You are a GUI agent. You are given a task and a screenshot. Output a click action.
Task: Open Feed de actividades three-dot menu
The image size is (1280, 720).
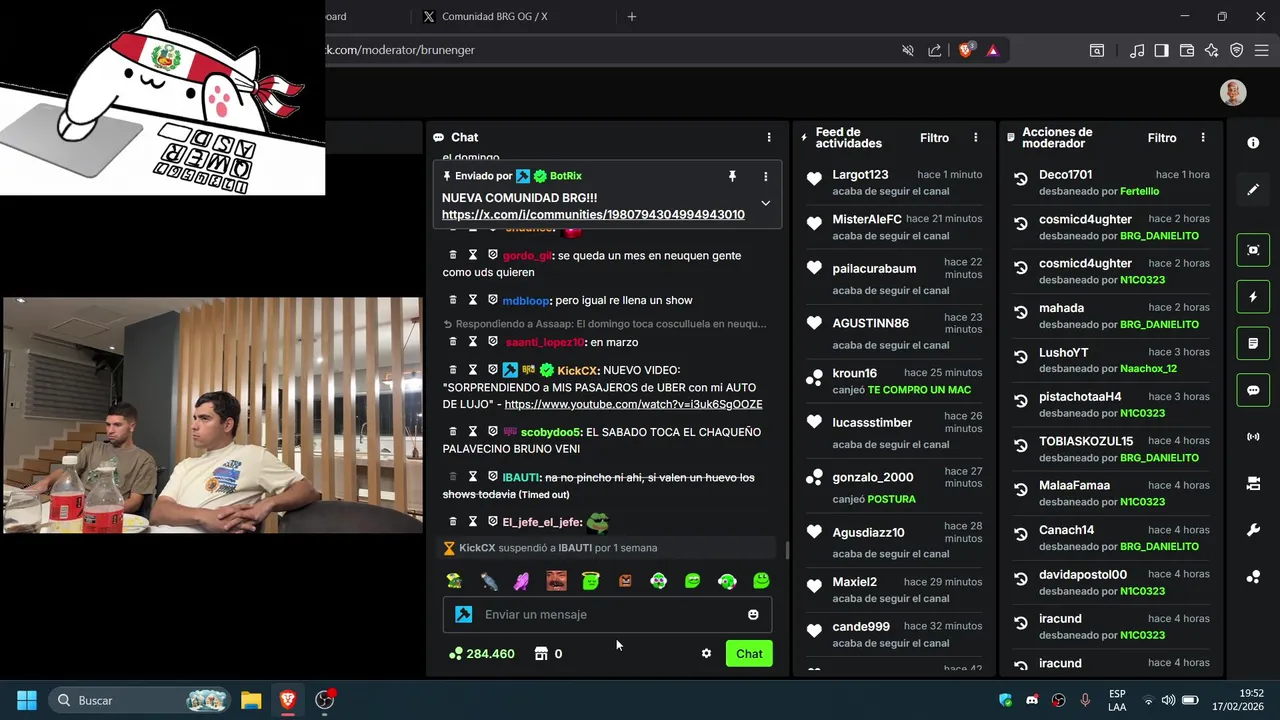point(976,138)
